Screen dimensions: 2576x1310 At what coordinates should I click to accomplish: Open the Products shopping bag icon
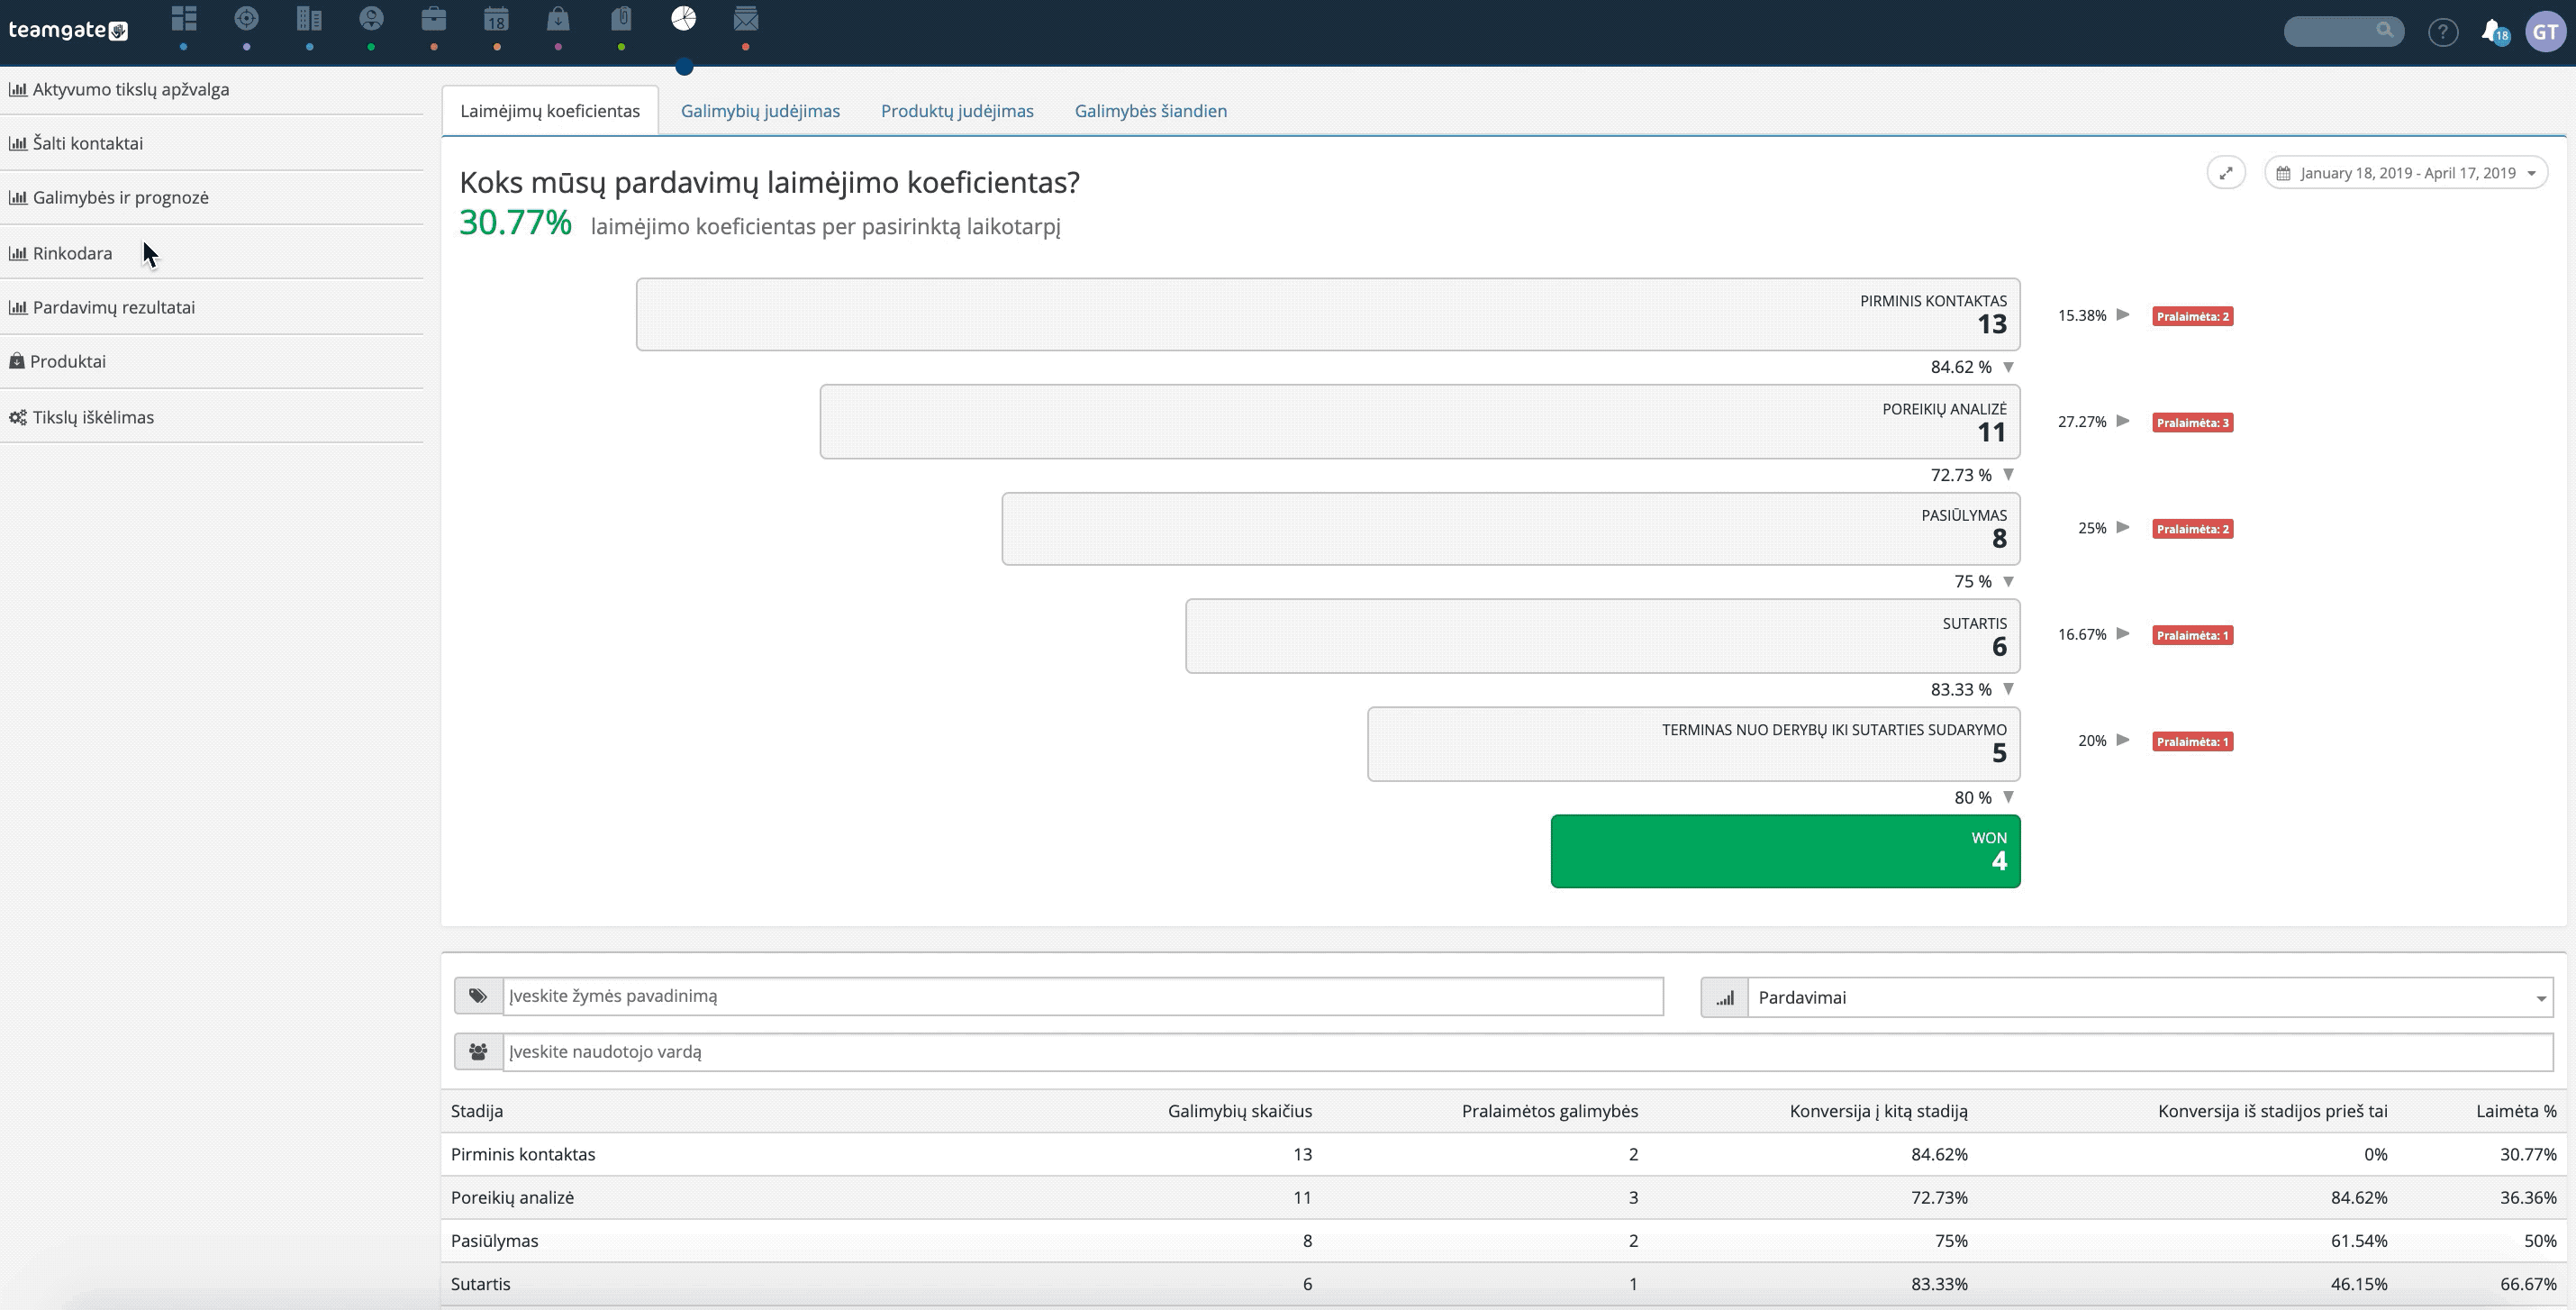pos(558,19)
